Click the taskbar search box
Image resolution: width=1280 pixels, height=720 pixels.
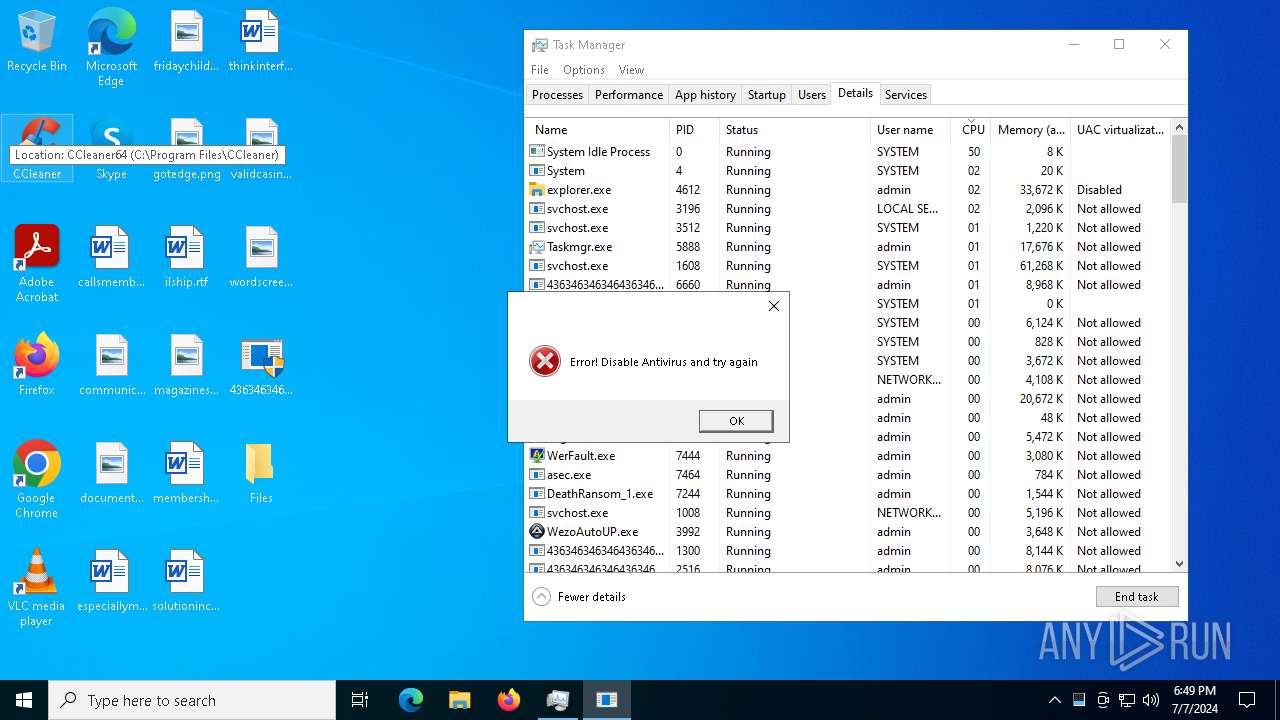(192, 700)
